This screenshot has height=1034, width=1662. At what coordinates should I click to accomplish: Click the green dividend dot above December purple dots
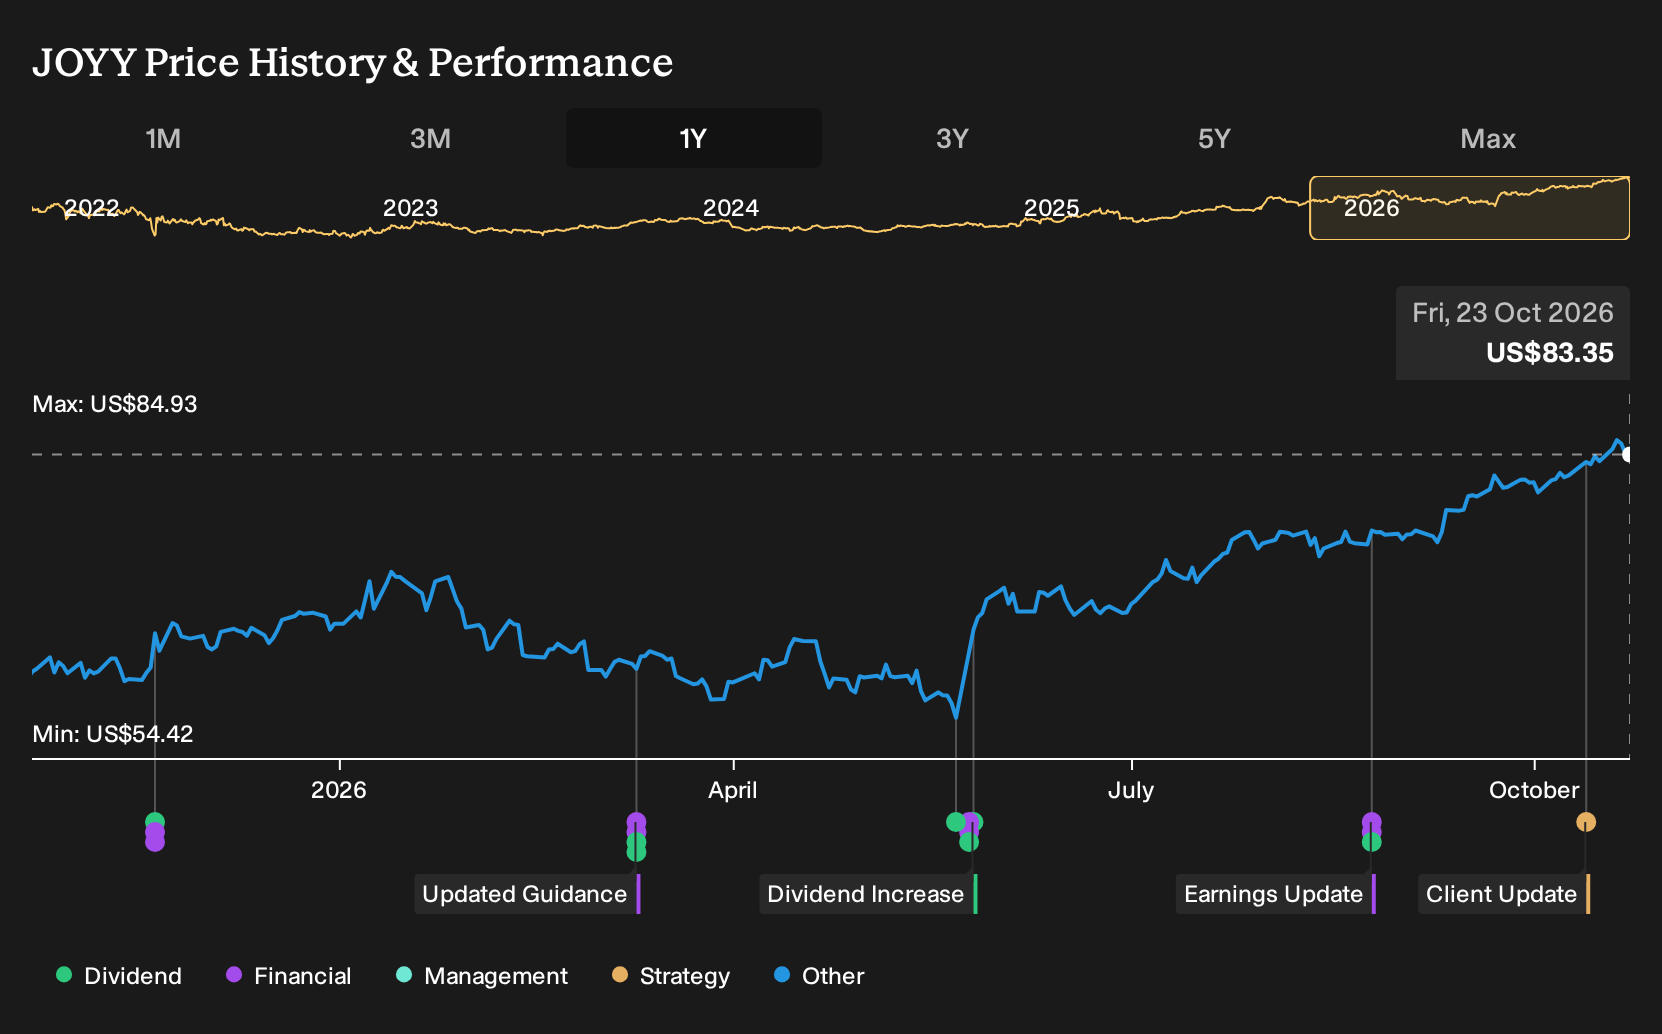(155, 822)
